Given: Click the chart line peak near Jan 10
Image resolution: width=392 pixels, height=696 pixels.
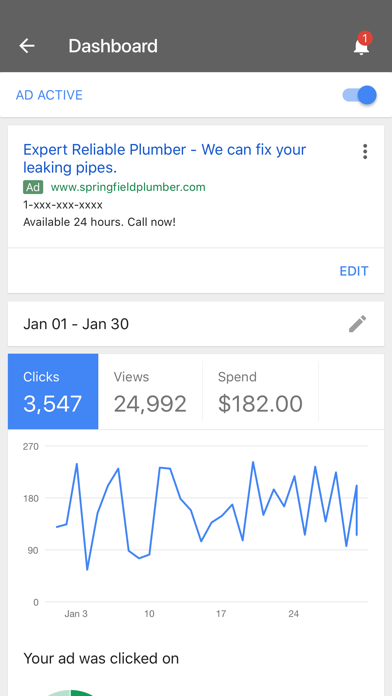Looking at the screenshot, I should (x=160, y=468).
